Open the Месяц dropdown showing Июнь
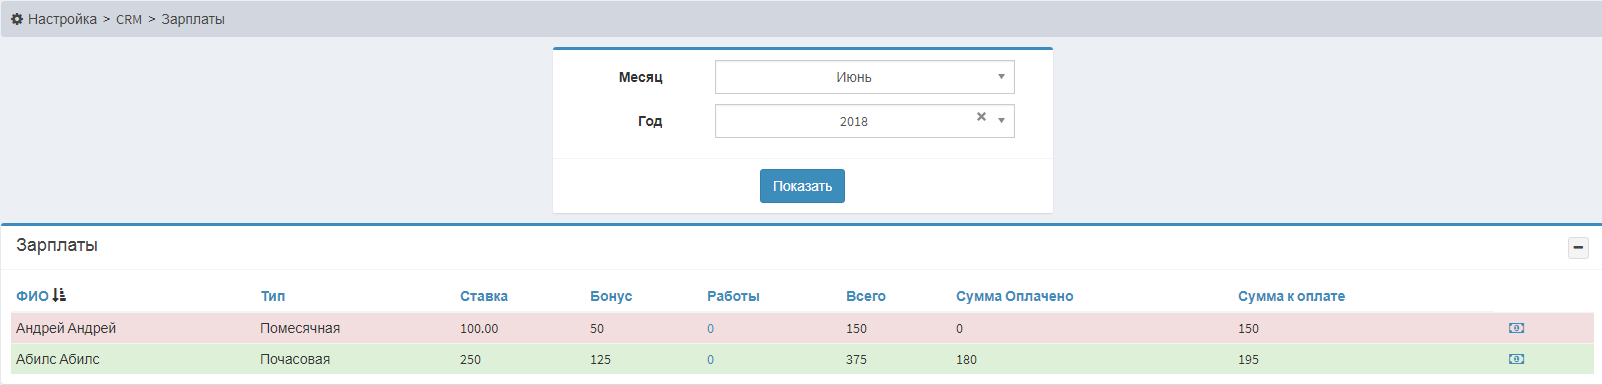The width and height of the screenshot is (1602, 385). [865, 77]
